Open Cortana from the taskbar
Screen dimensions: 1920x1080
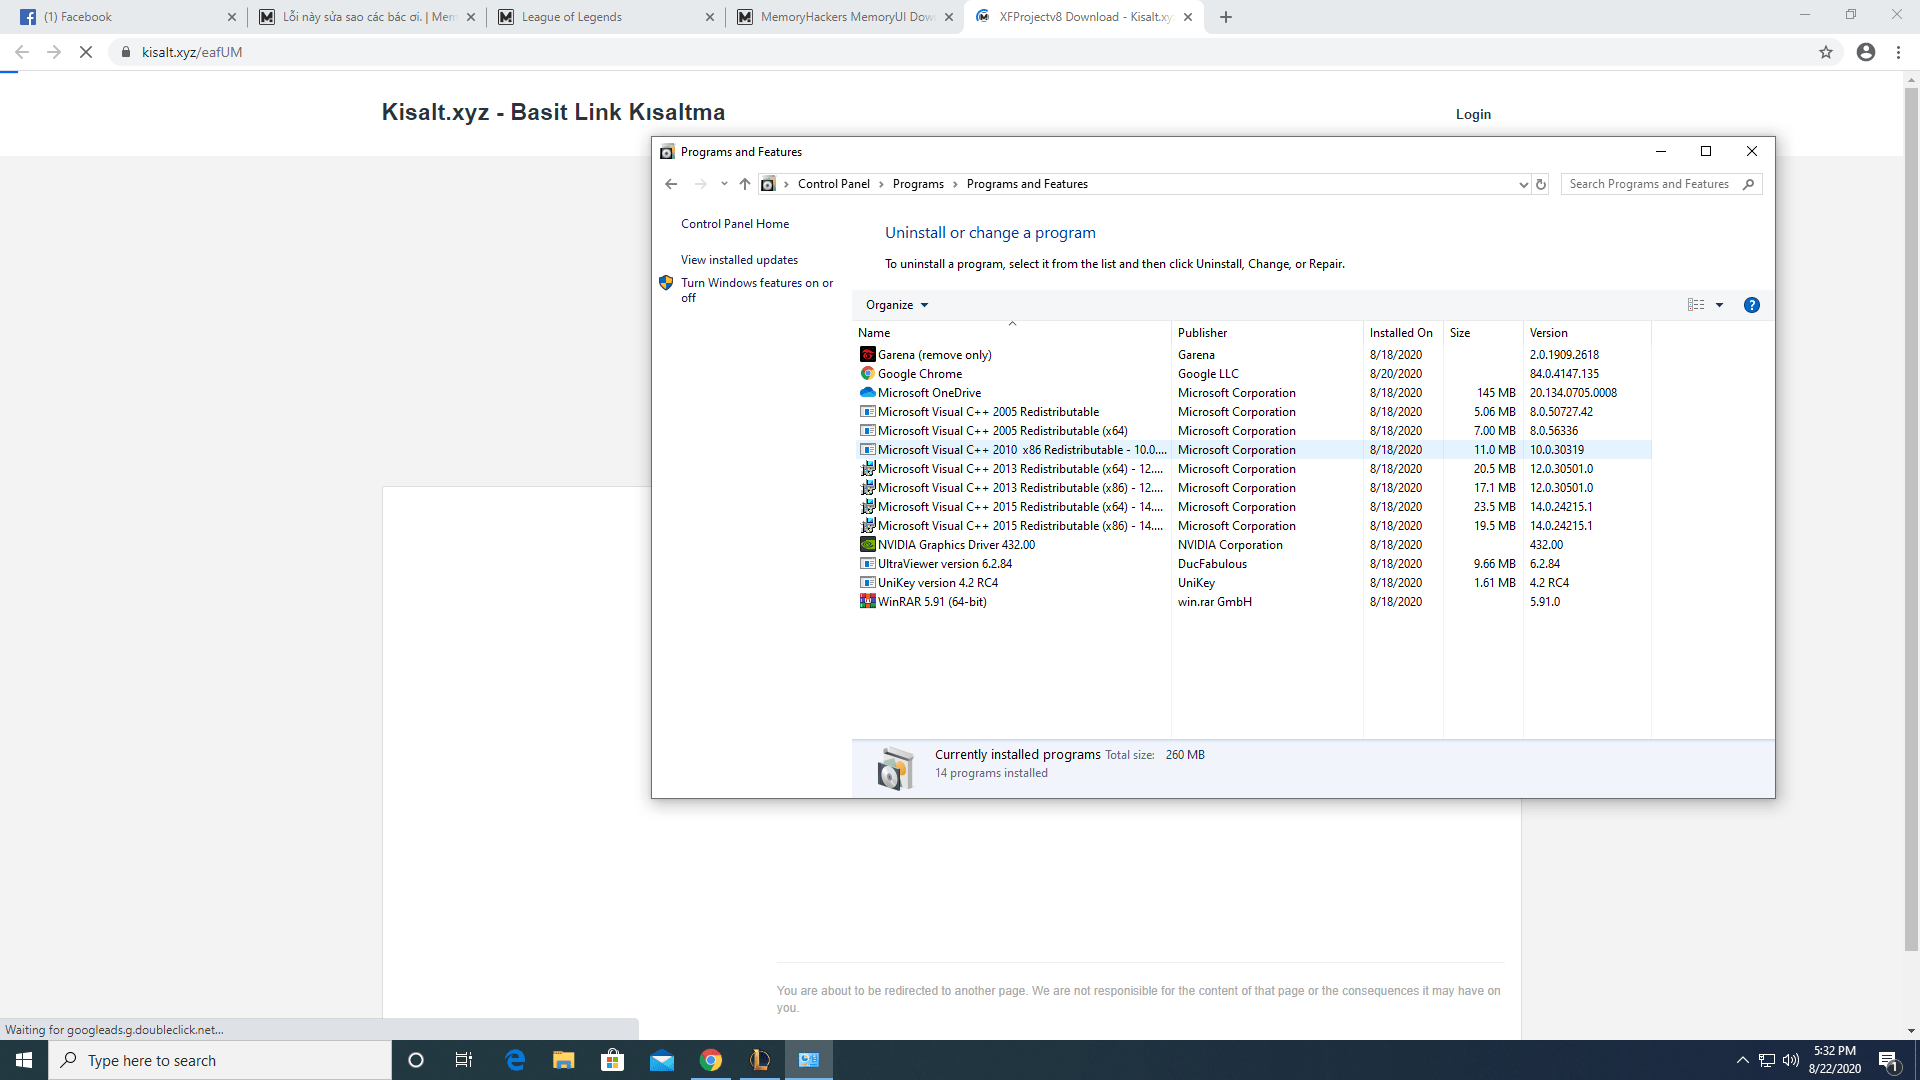[416, 1060]
